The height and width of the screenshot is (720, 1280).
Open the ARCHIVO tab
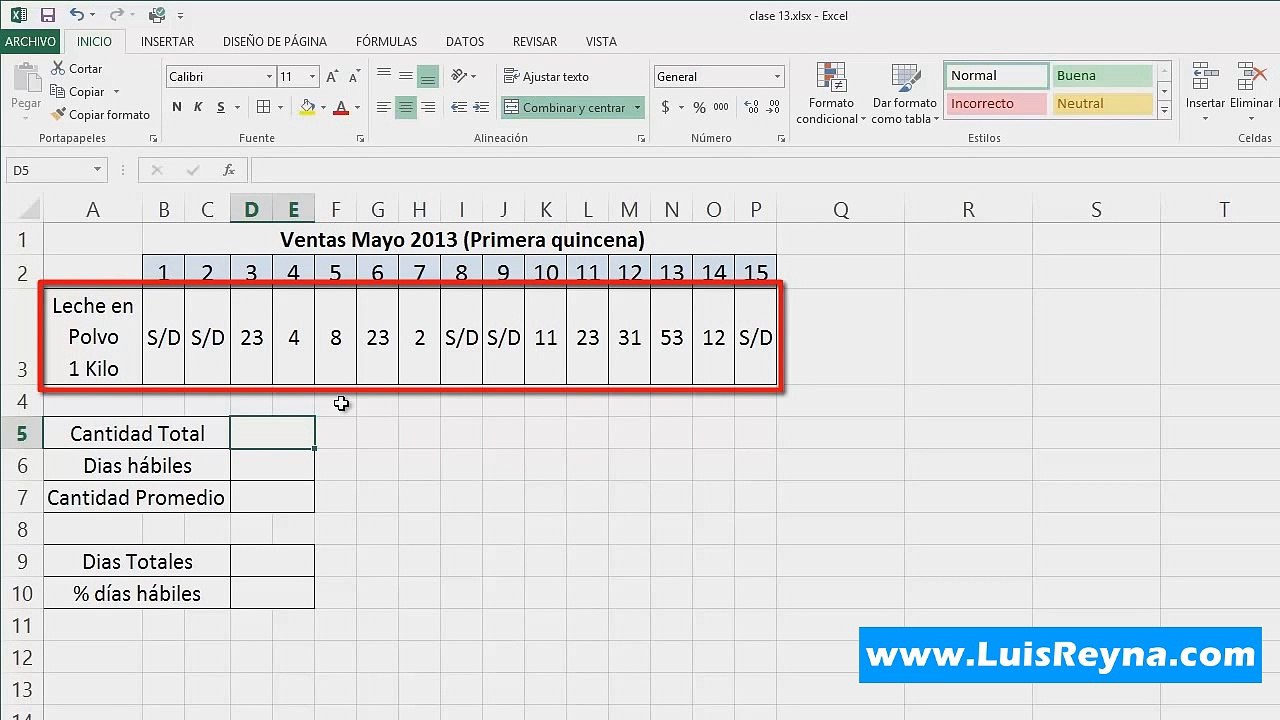pos(30,41)
